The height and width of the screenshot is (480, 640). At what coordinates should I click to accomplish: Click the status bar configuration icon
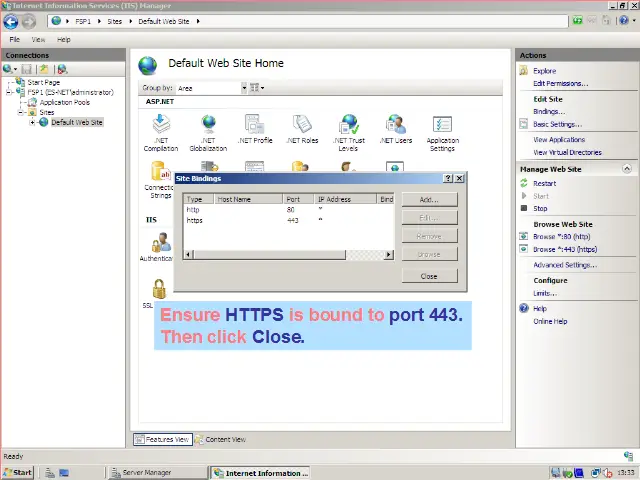click(628, 456)
